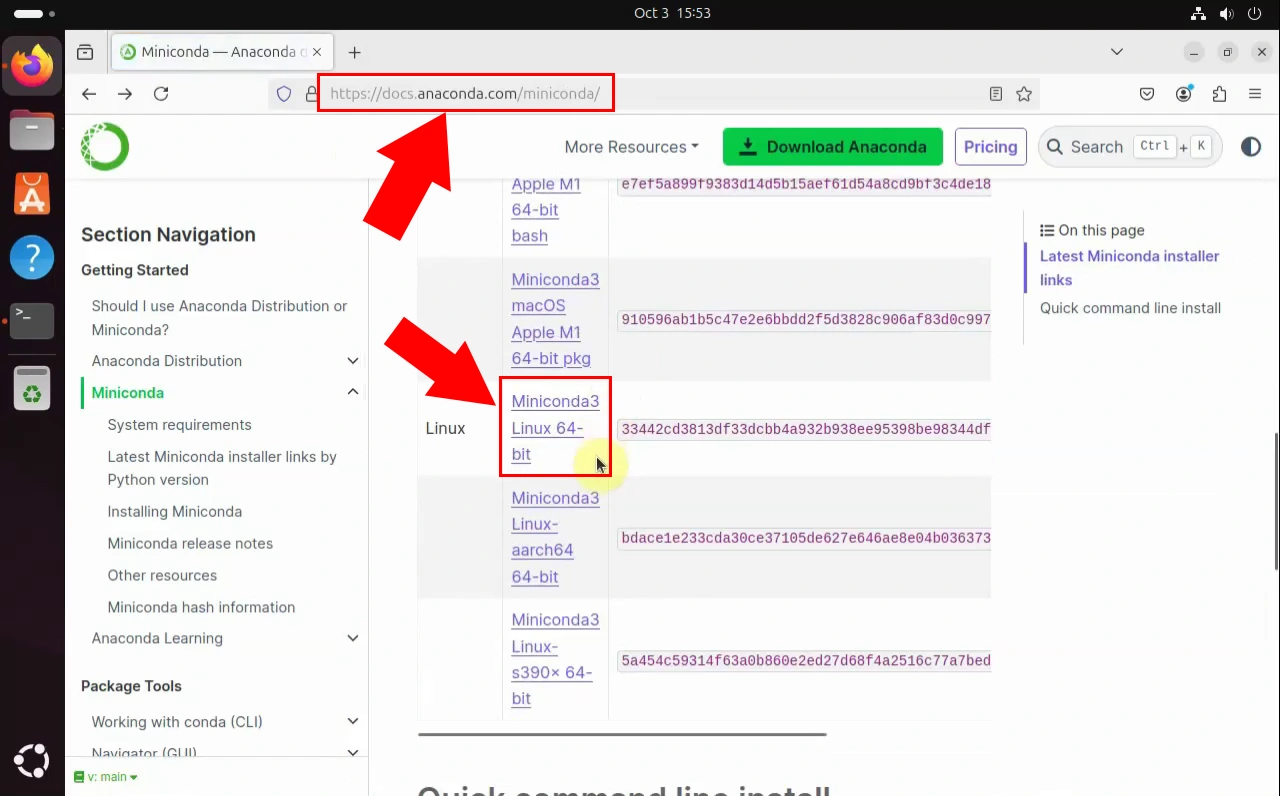Image resolution: width=1280 pixels, height=796 pixels.
Task: Open Other resources page
Action: coord(162,576)
